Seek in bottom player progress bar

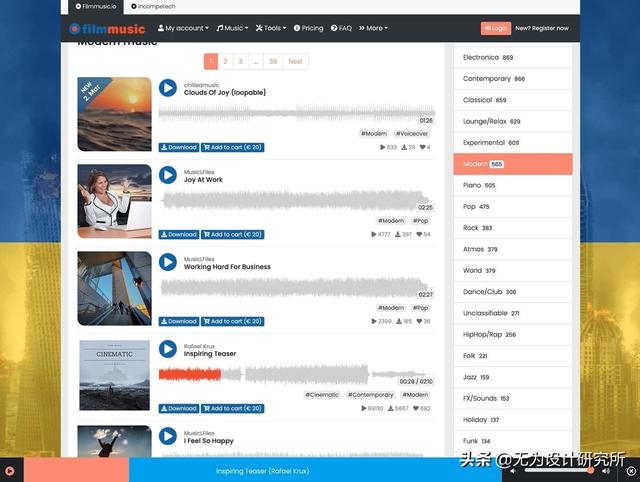pyautogui.click(x=263, y=470)
